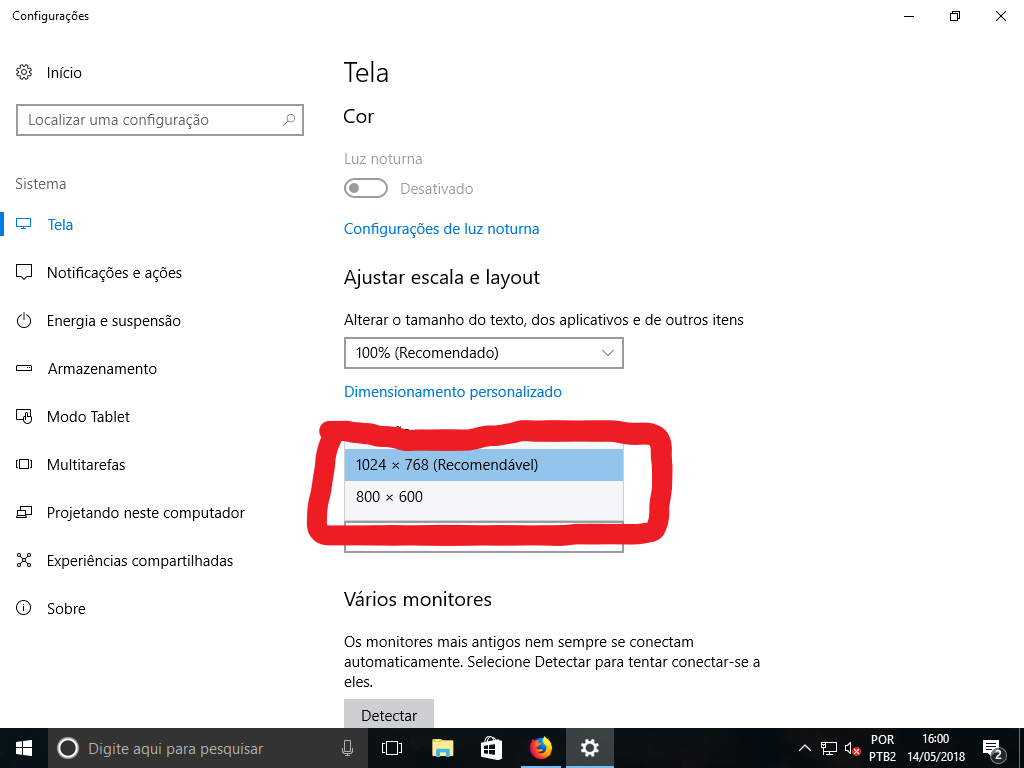This screenshot has height=768, width=1024.
Task: Open Microsoft Store from the taskbar
Action: coord(491,748)
